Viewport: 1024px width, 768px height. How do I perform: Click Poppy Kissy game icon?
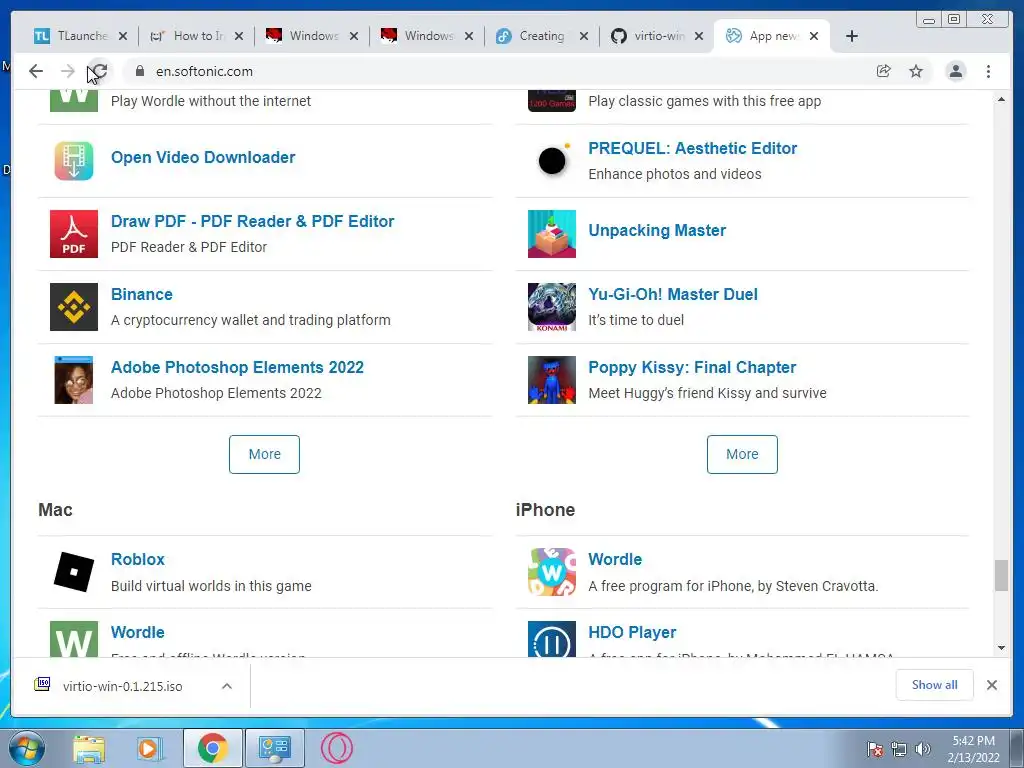coord(552,380)
